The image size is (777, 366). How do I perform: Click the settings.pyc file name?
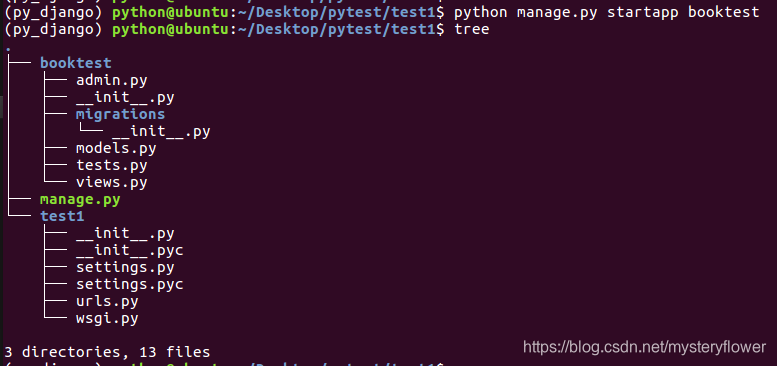pos(129,284)
